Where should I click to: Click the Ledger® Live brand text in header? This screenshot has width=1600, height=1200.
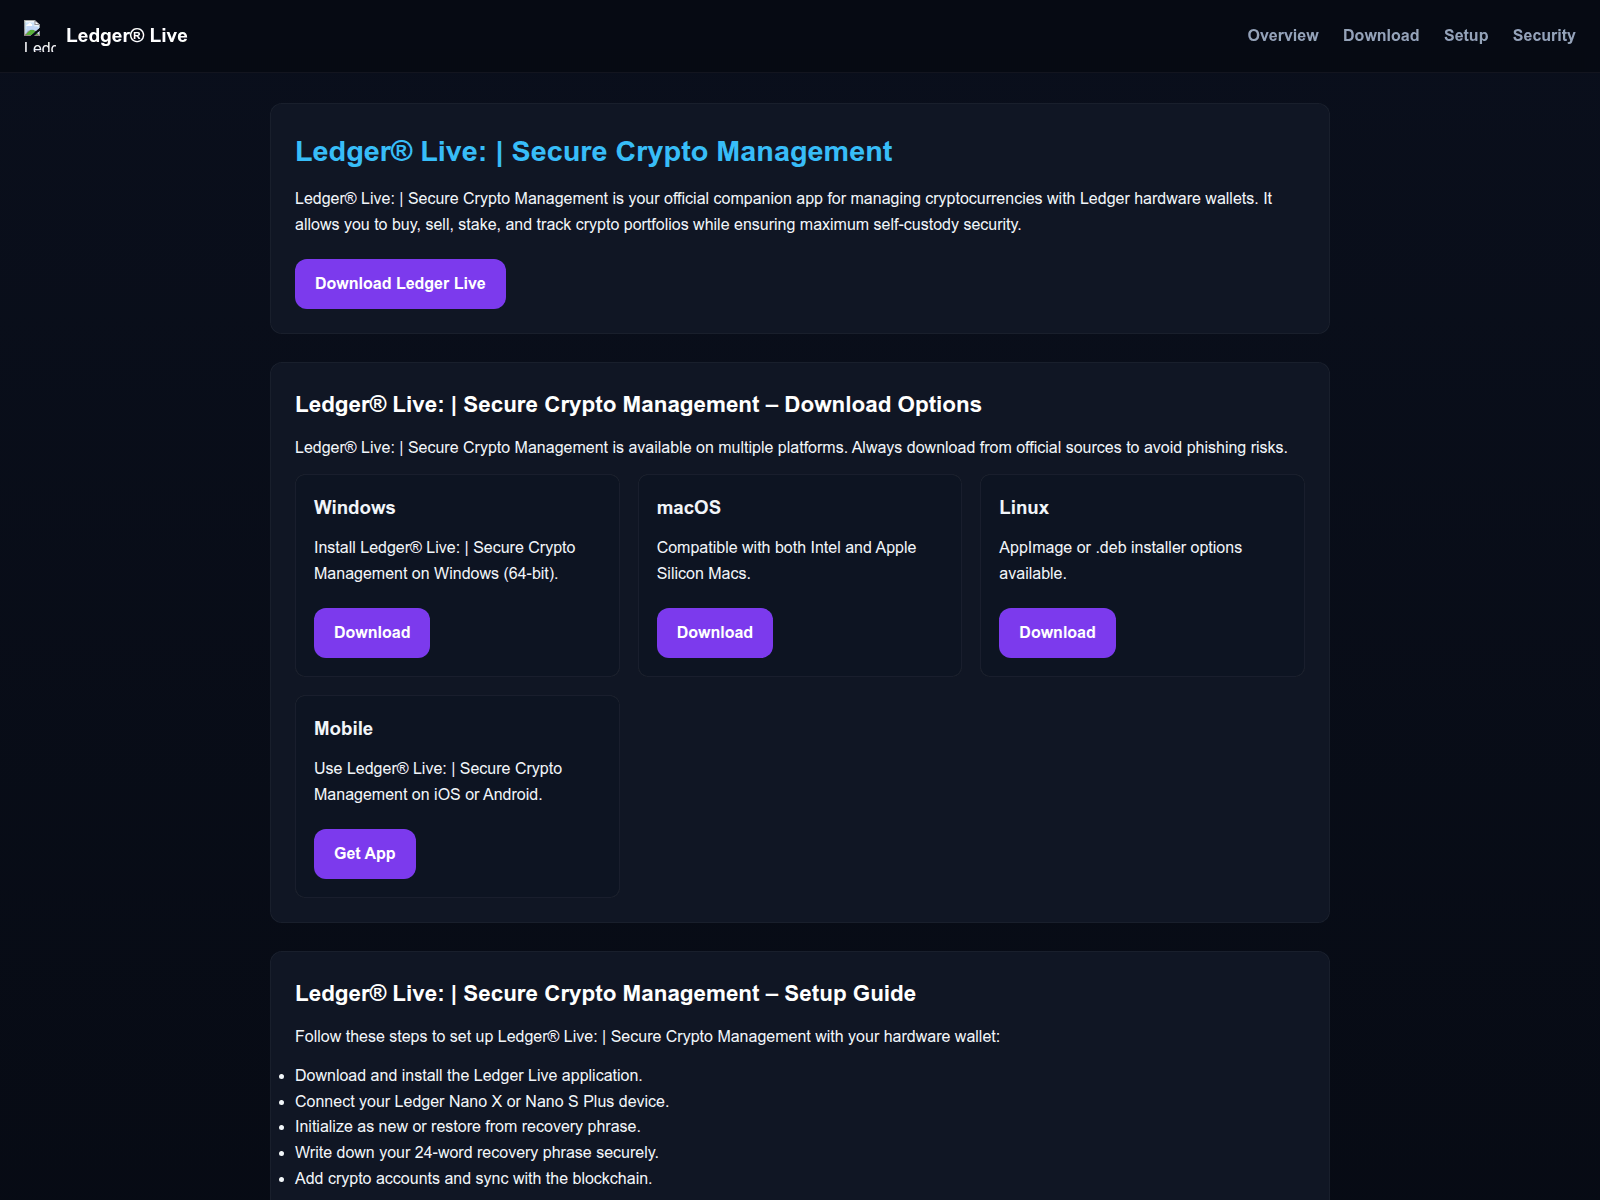coord(125,35)
